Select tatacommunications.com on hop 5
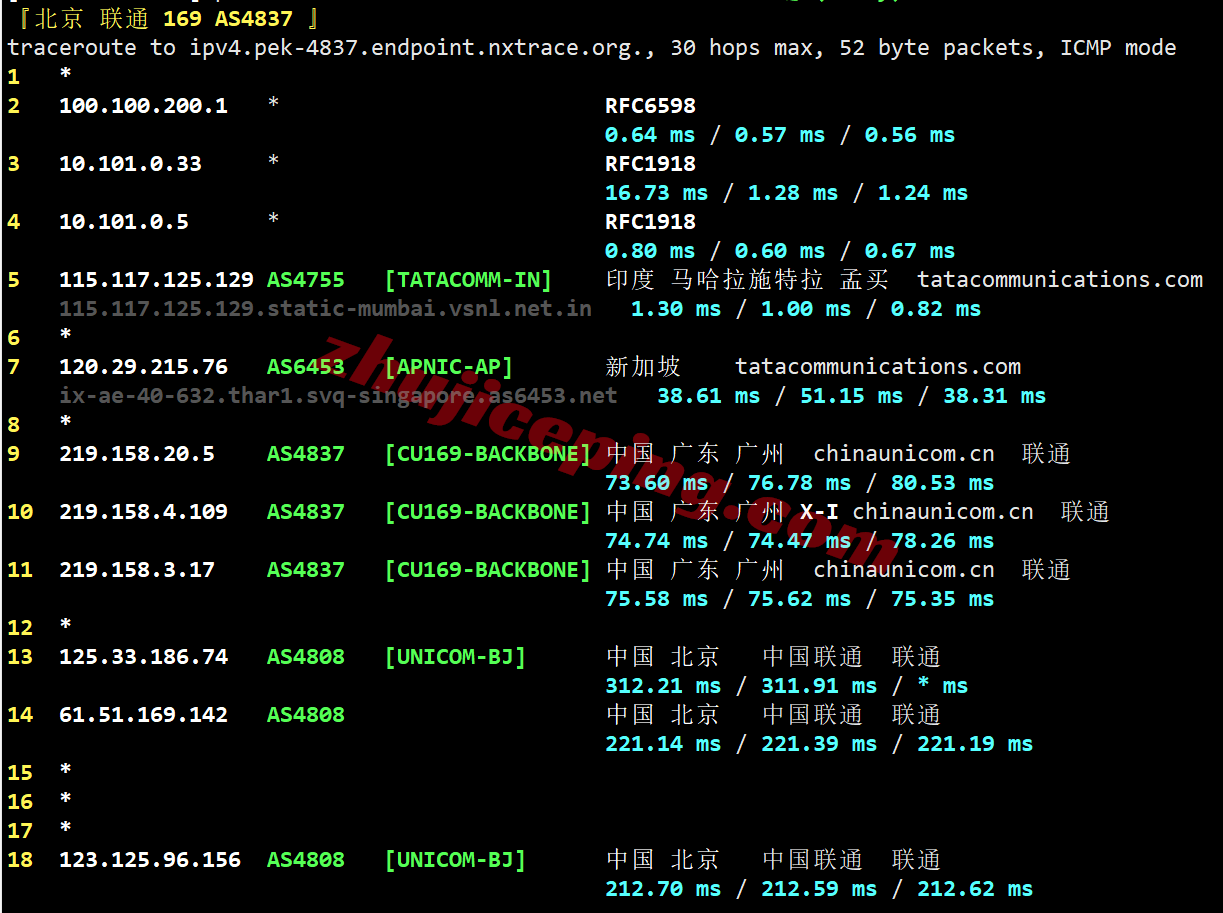Viewport: 1223px width, 913px height. [1060, 279]
